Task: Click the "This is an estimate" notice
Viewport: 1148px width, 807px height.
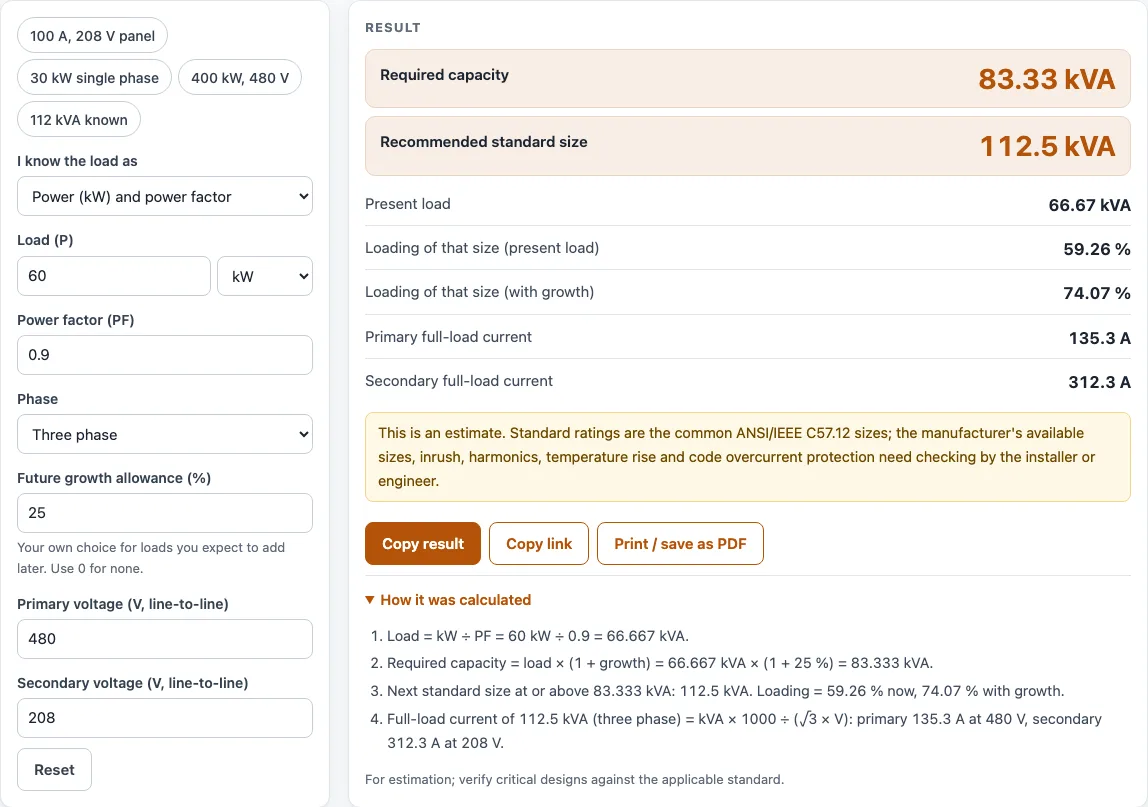Action: coord(748,457)
